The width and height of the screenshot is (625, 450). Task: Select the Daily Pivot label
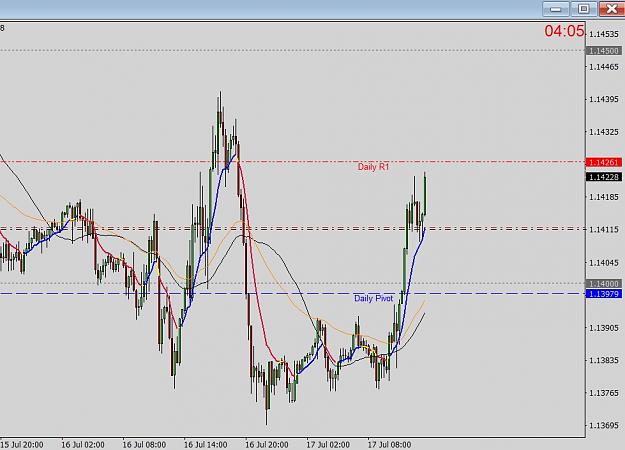373,298
